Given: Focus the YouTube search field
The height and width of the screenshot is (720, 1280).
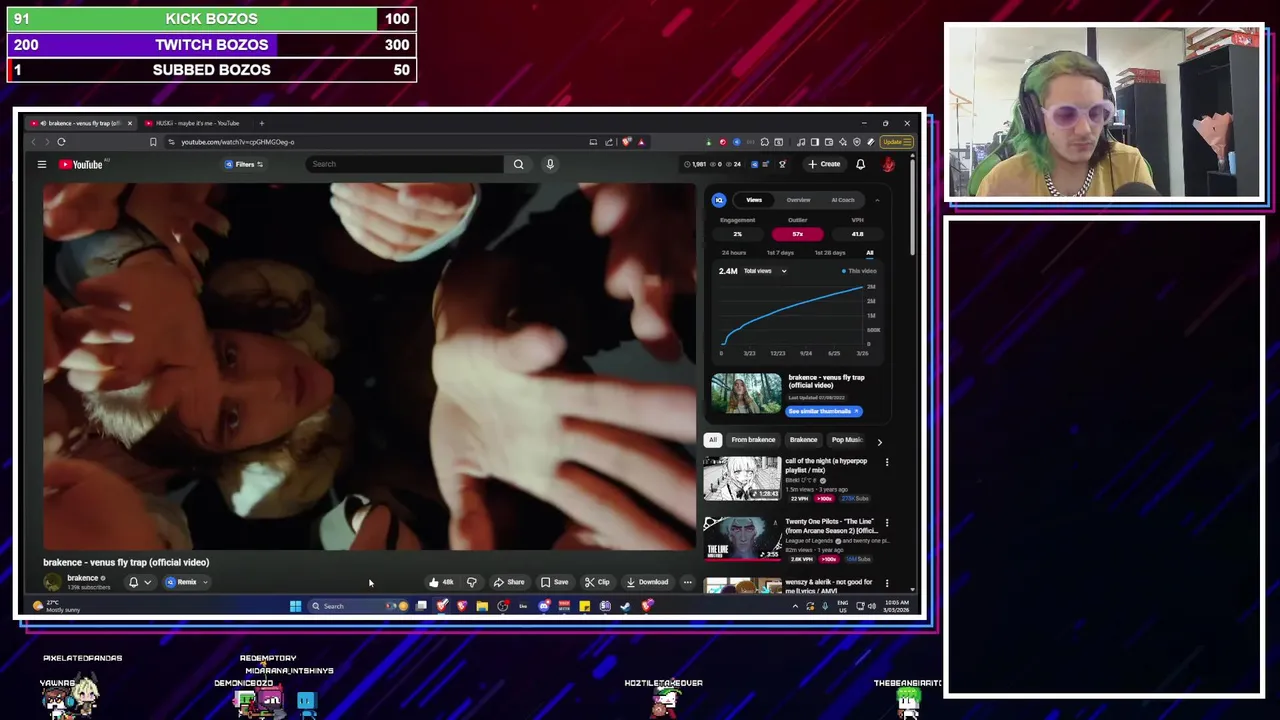Looking at the screenshot, I should click(x=405, y=164).
